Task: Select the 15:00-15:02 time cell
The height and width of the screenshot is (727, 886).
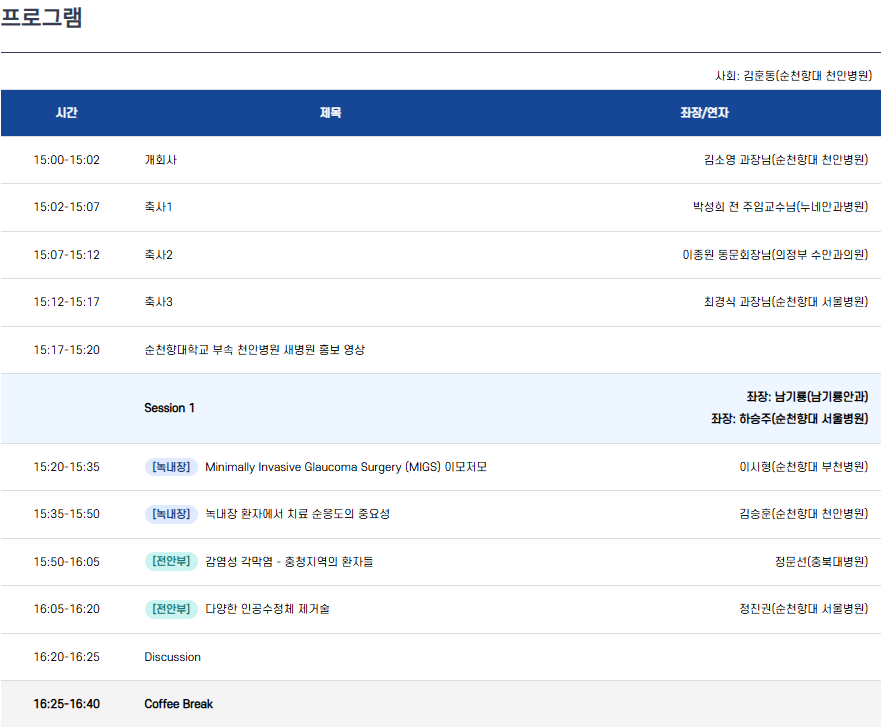Action: pyautogui.click(x=66, y=160)
